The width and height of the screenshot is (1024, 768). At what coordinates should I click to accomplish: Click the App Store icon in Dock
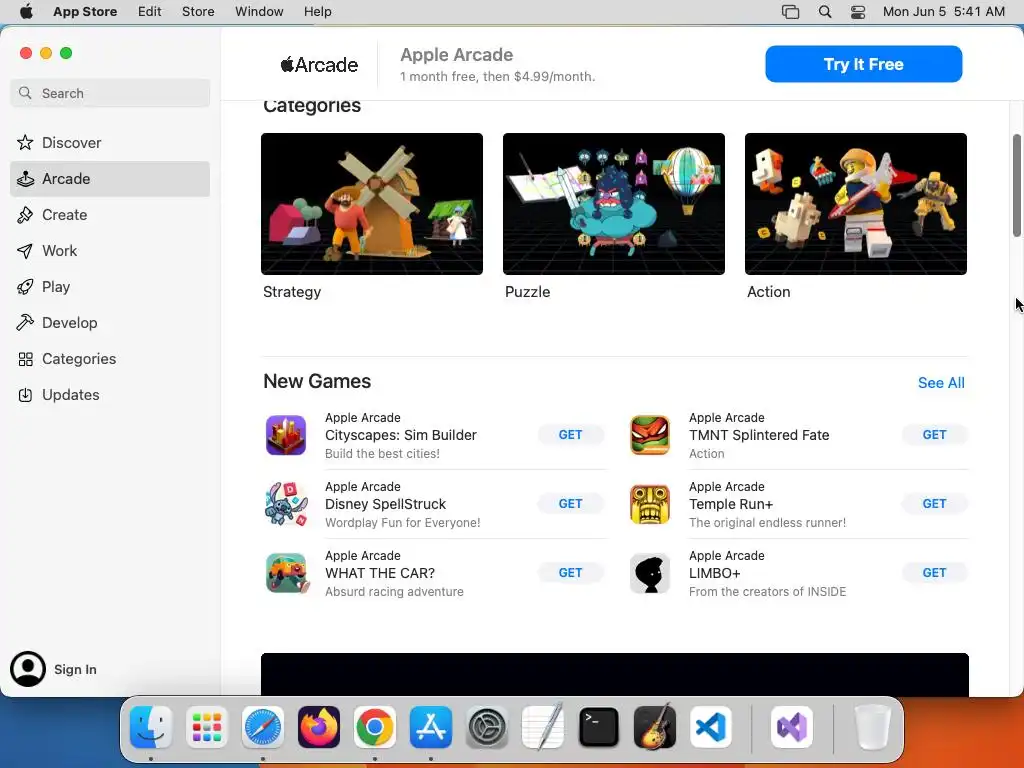[430, 727]
